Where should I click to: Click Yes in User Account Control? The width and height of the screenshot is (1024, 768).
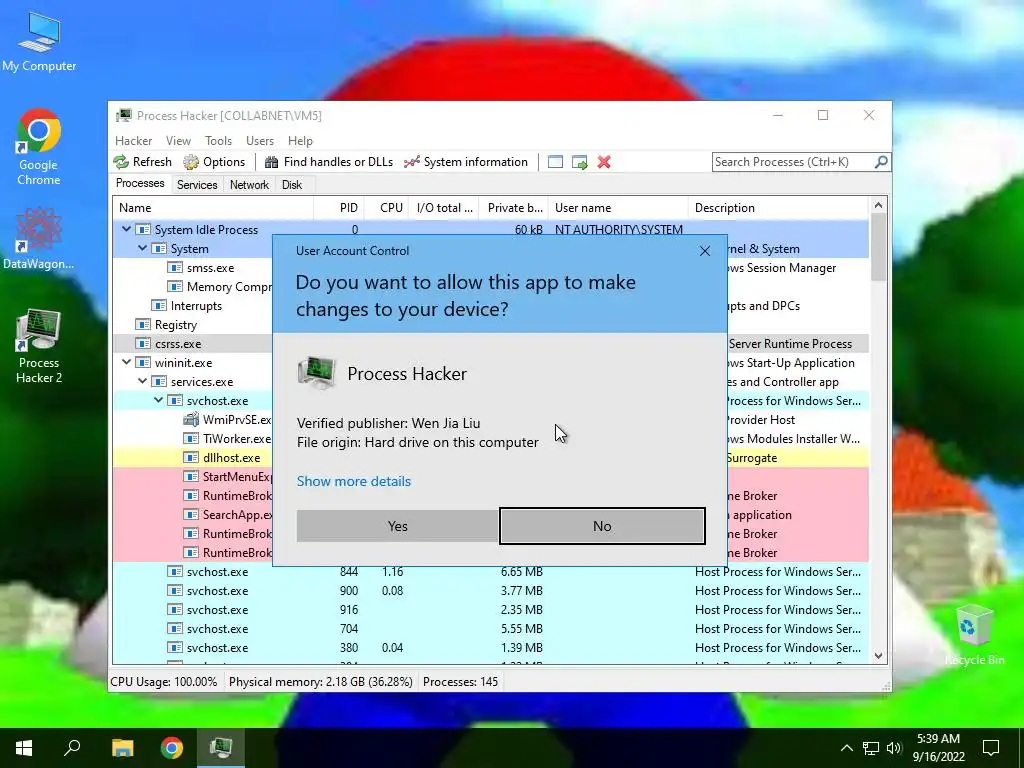pos(397,526)
